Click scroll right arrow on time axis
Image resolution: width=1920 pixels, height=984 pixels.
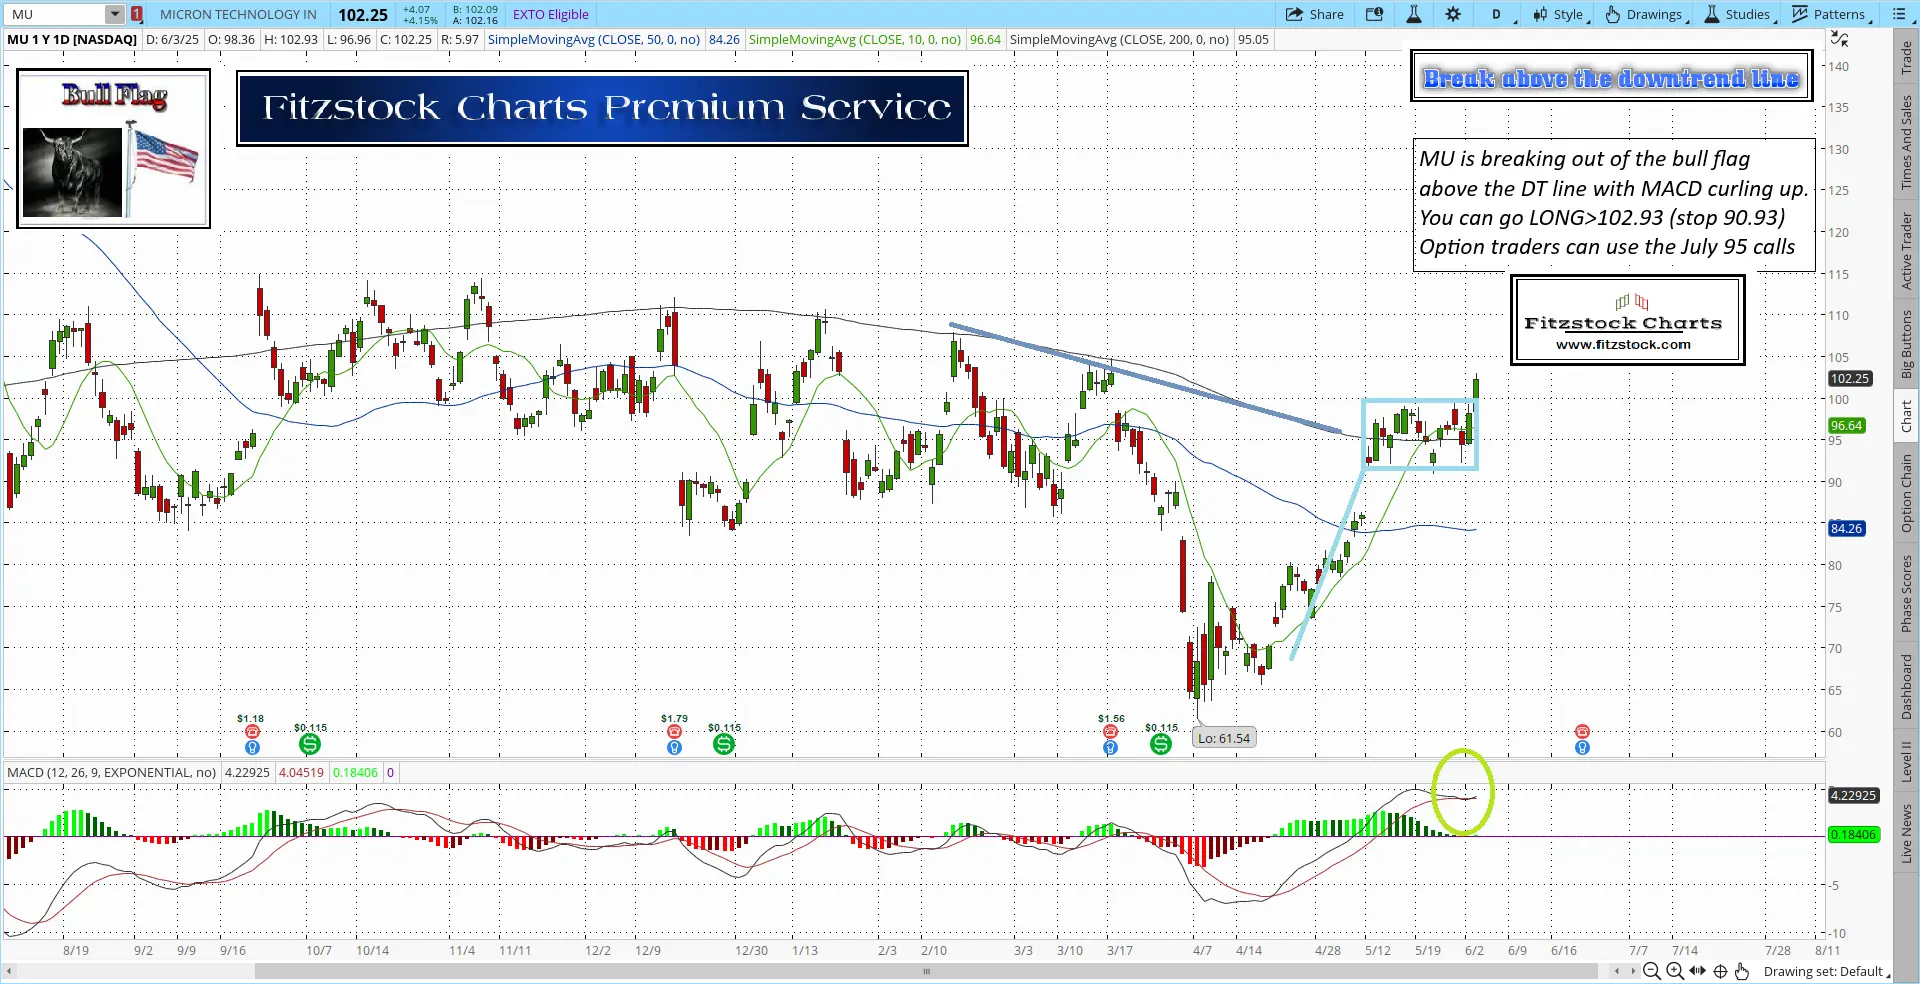(1633, 971)
